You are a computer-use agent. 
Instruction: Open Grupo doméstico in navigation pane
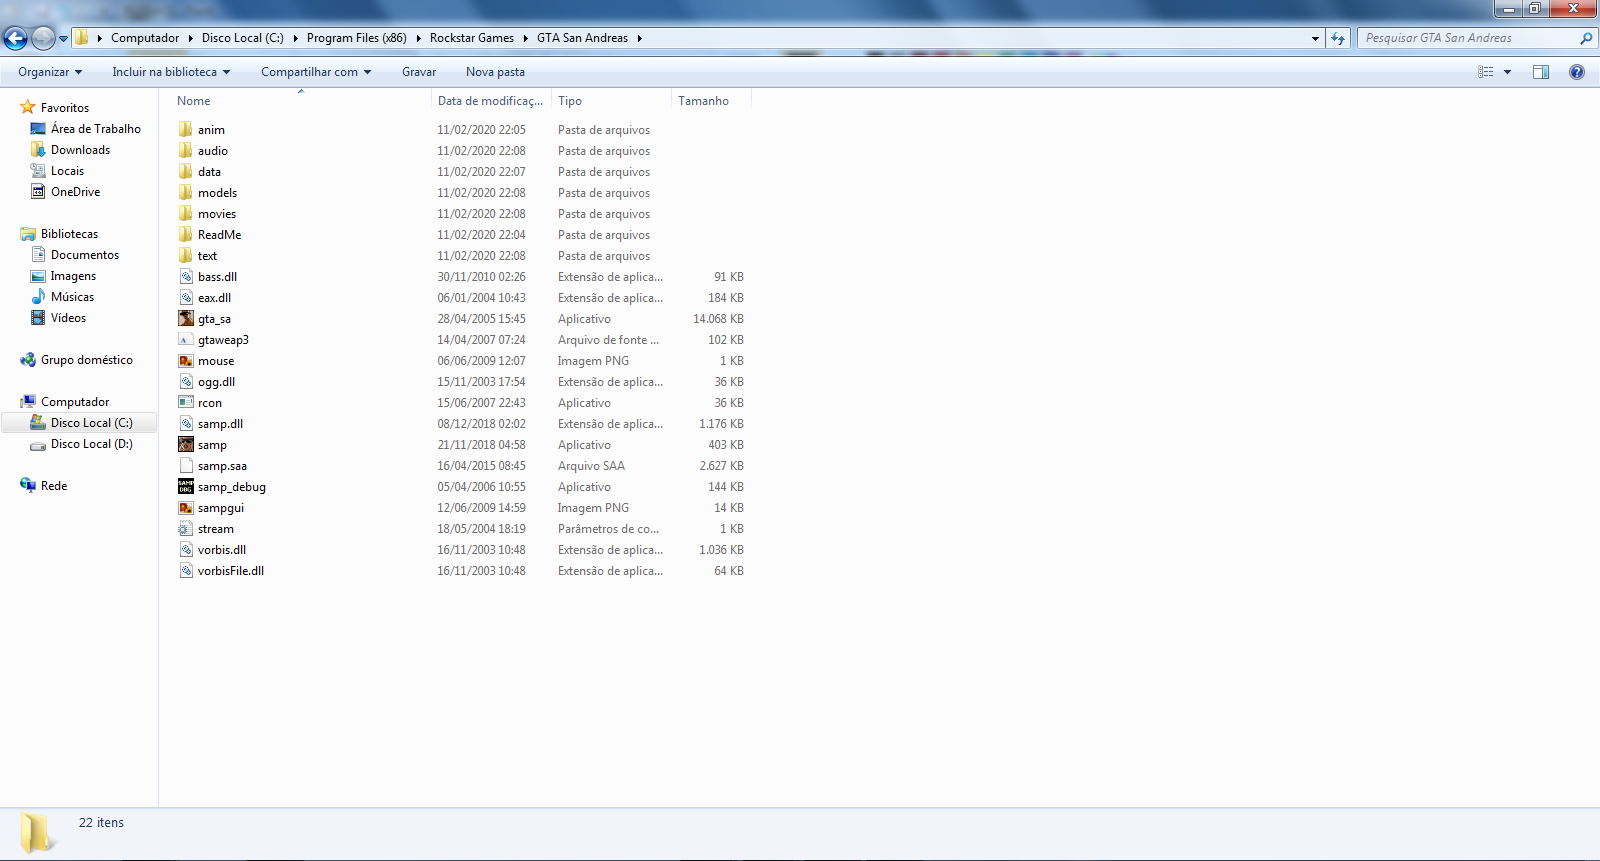[x=87, y=359]
